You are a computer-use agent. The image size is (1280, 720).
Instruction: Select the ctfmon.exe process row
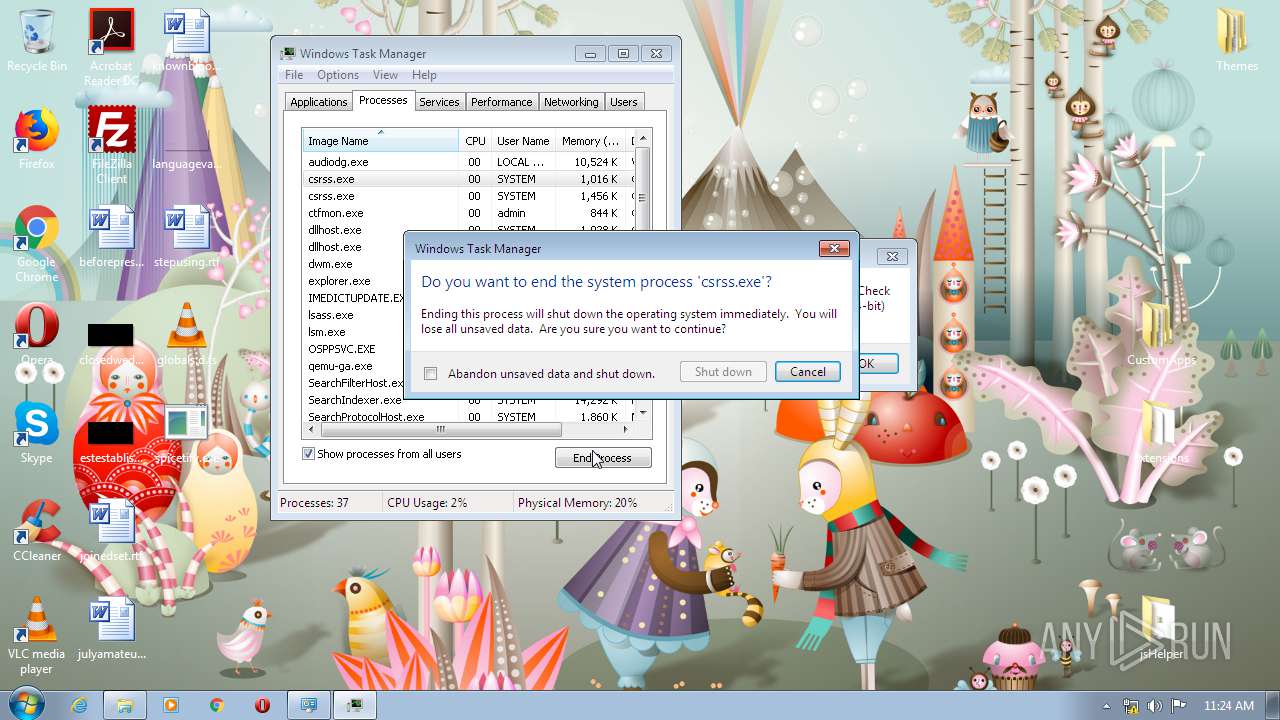click(469, 213)
